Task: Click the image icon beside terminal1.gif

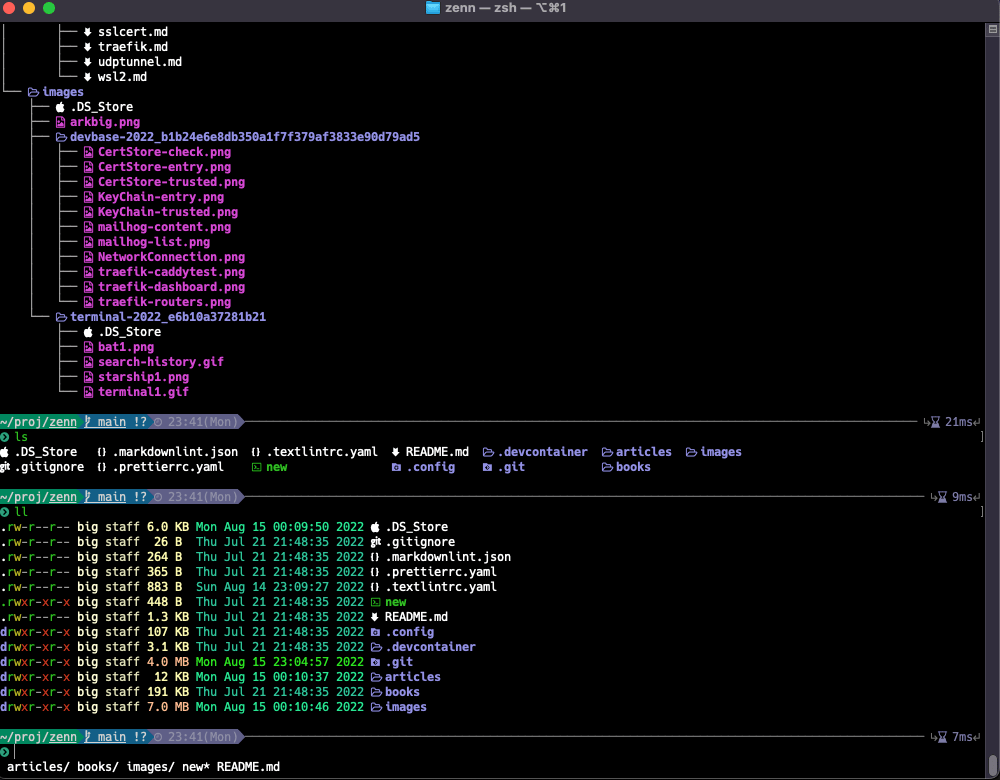Action: pos(89,392)
